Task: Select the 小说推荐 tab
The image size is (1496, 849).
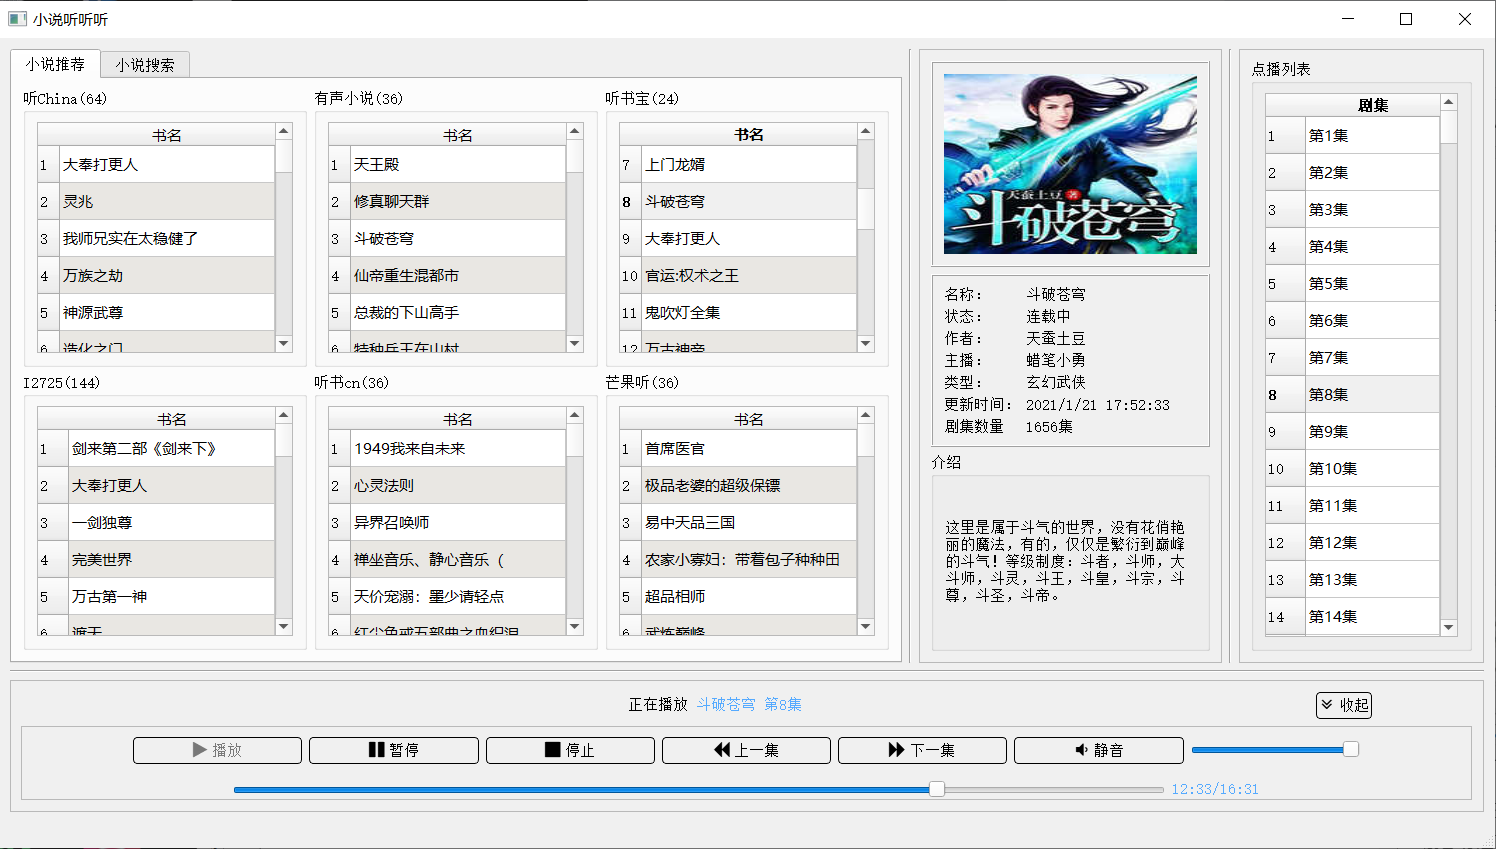Action: pyautogui.click(x=55, y=64)
